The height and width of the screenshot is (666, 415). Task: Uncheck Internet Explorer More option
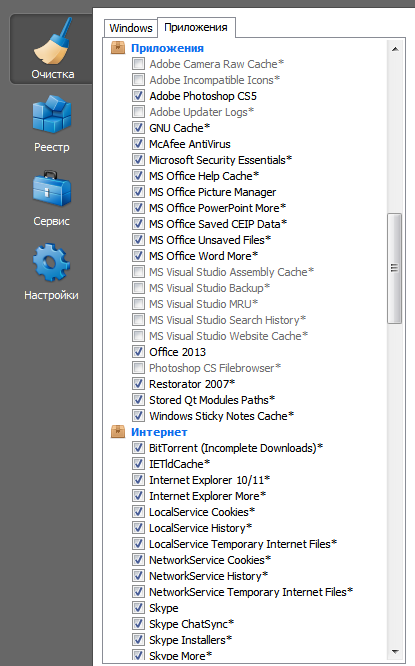tap(138, 496)
